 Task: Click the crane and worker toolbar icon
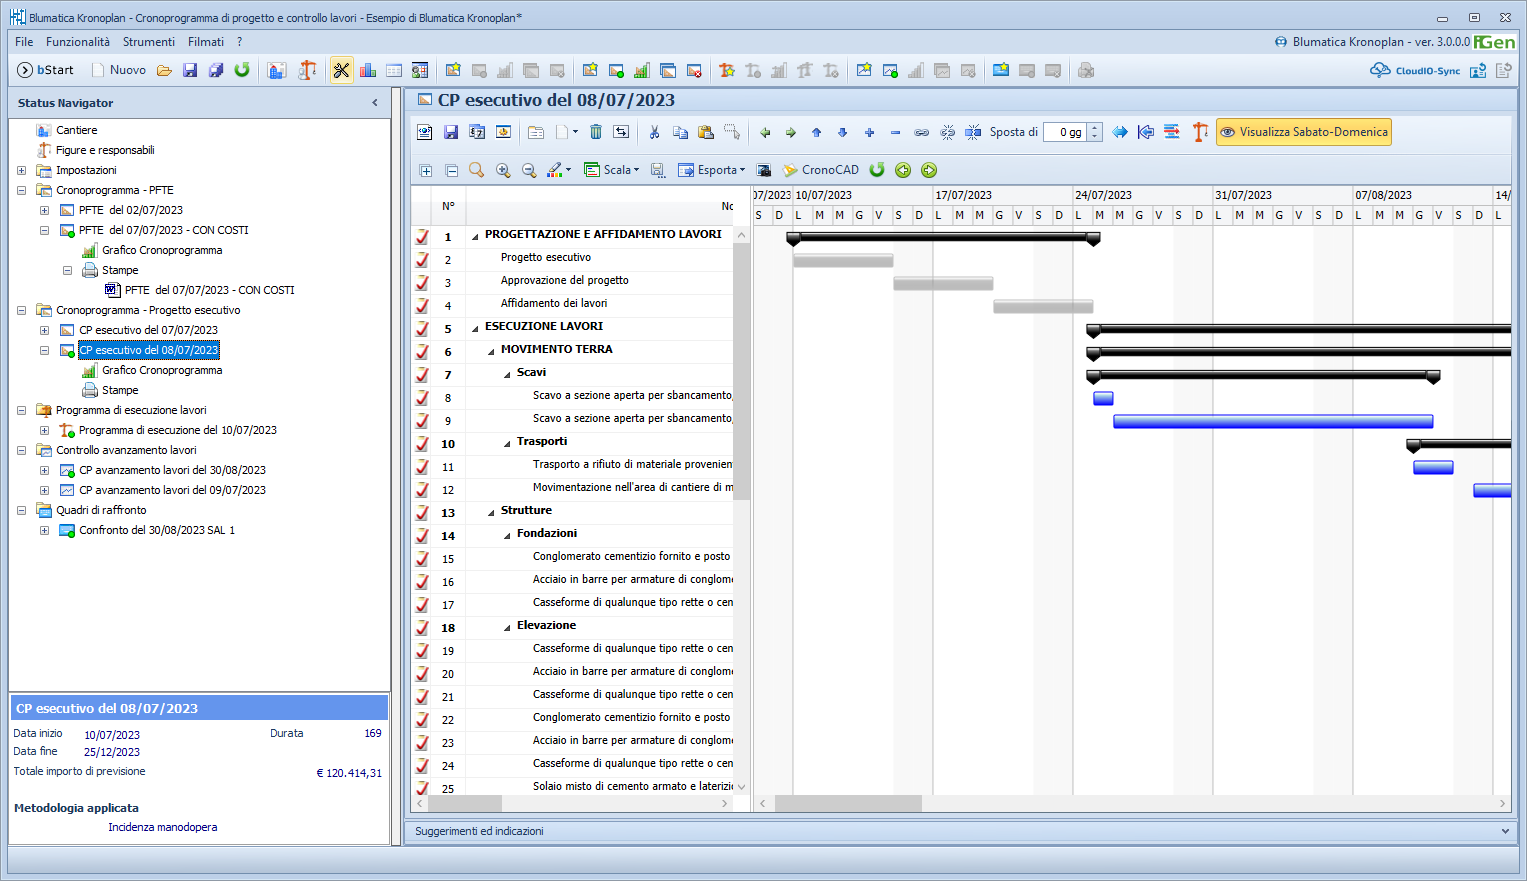(x=307, y=70)
